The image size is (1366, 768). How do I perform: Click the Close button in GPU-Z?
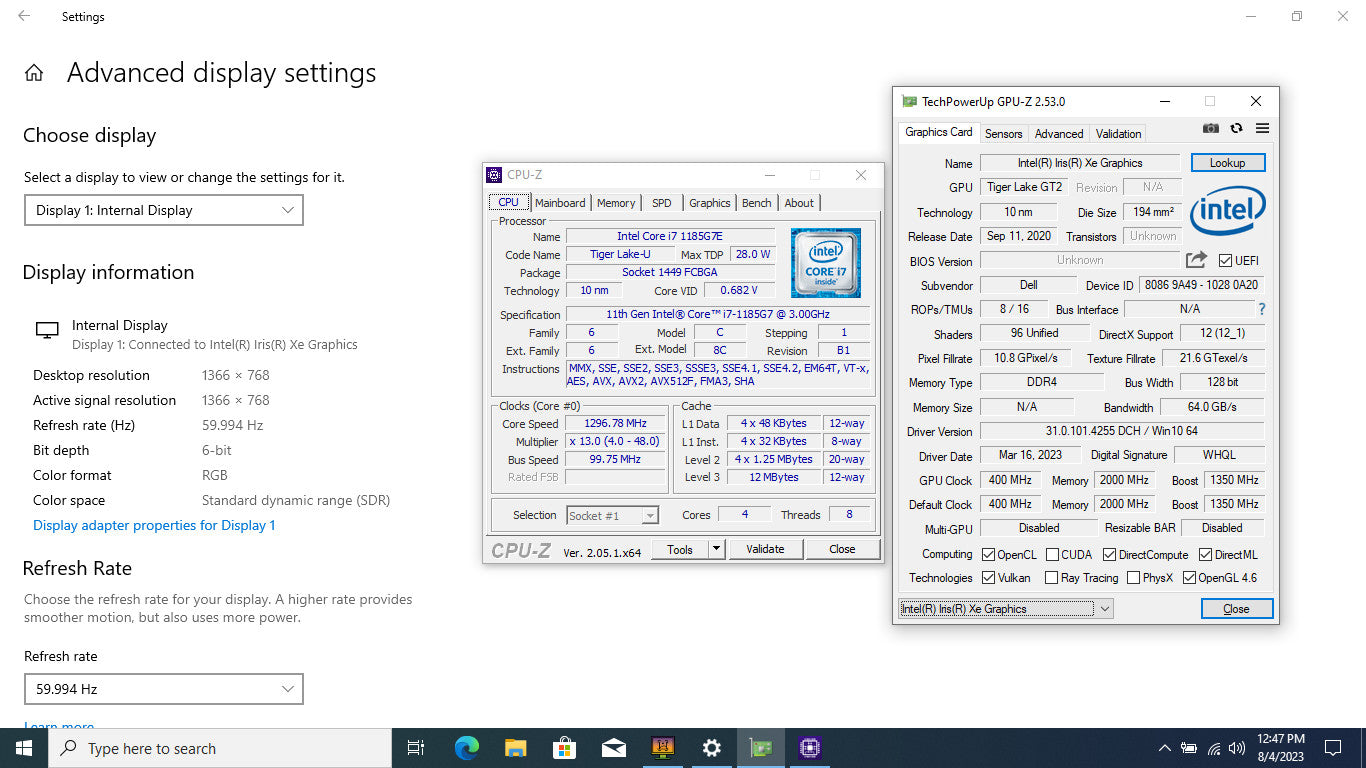click(x=1237, y=608)
